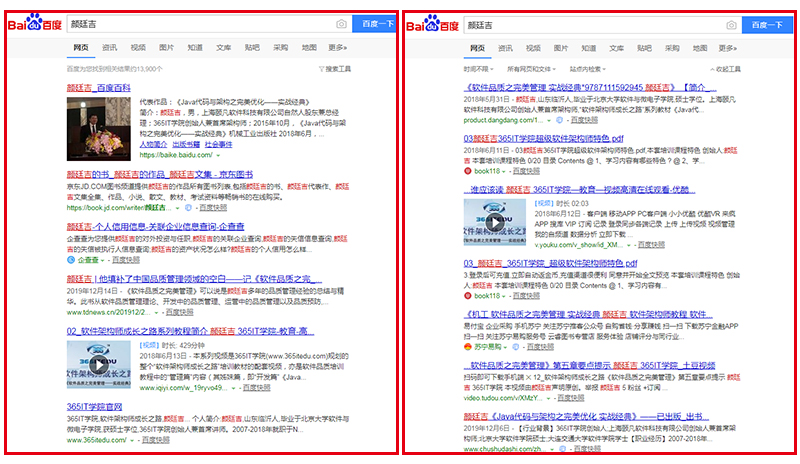Viewport: 800px width, 464px height.
Task: Play the 365ITEDU video thumbnail in left results
Action: tap(100, 362)
